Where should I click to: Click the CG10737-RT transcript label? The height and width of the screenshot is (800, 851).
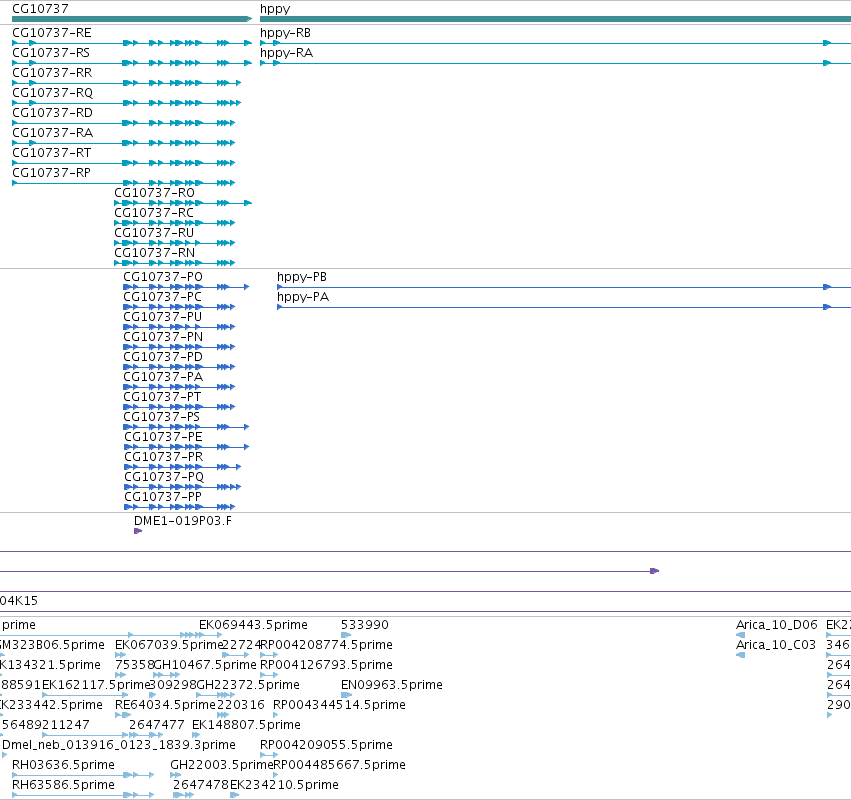click(52, 153)
